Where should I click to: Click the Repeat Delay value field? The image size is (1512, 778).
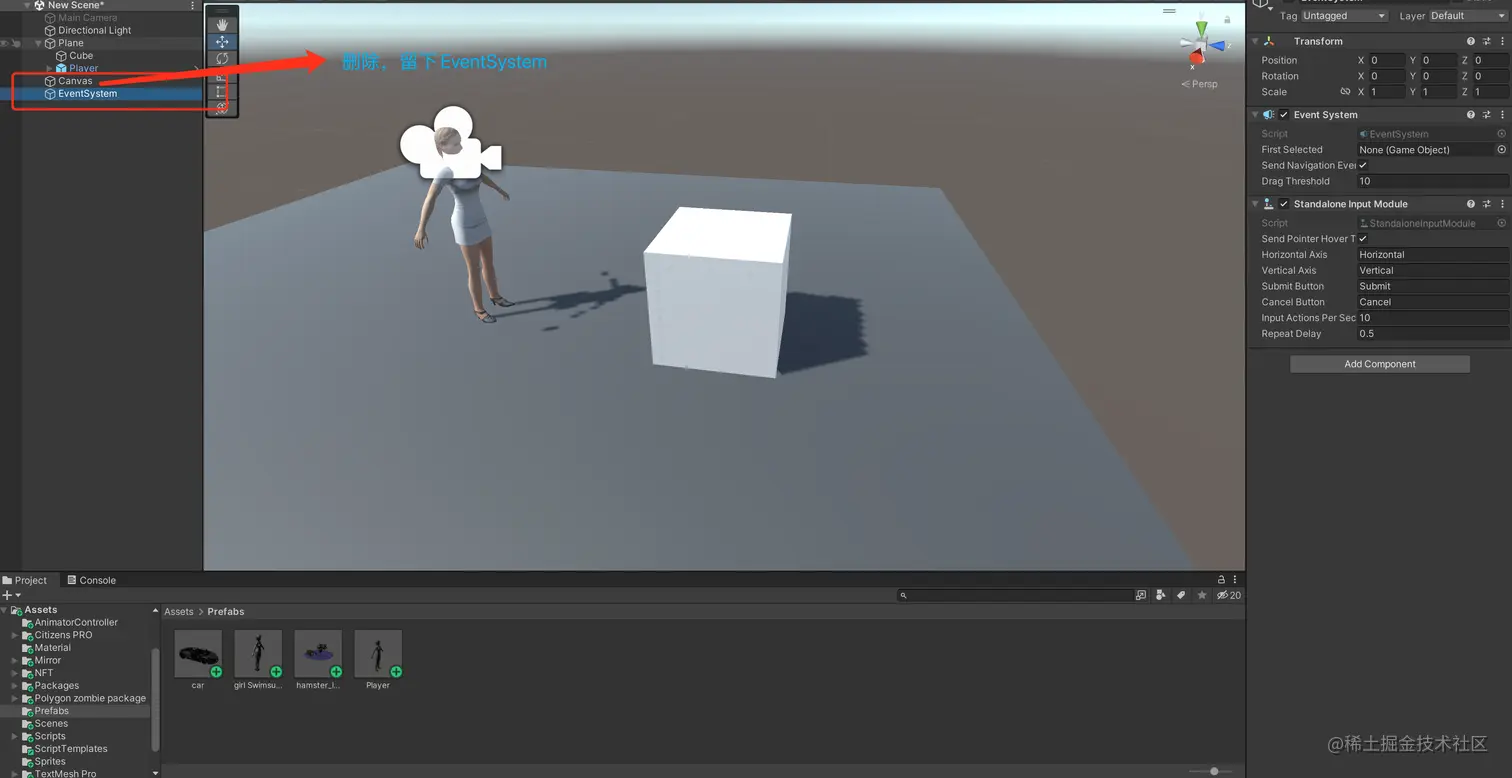(1432, 334)
